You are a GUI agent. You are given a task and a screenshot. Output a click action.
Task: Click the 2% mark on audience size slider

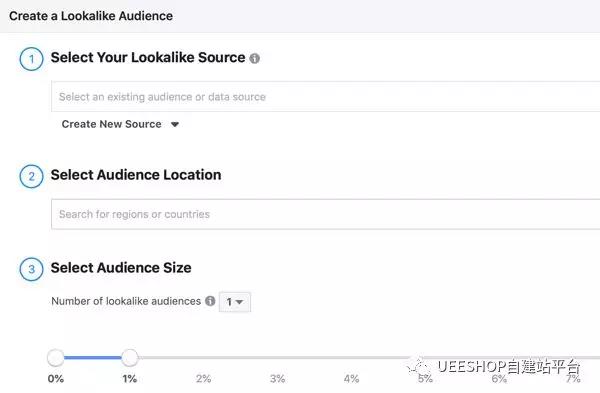[x=204, y=379]
